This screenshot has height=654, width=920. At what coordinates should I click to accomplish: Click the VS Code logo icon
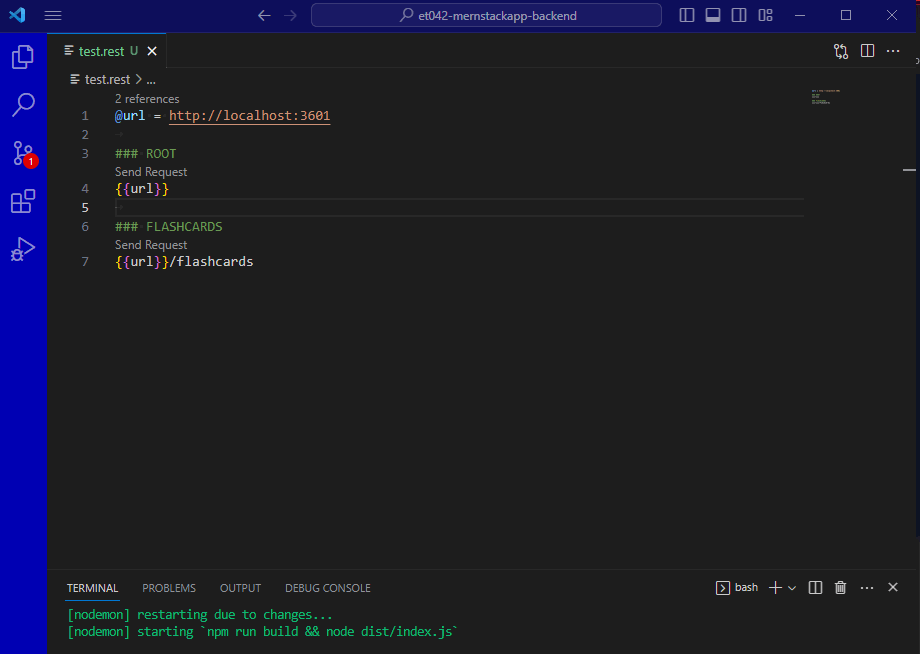point(17,15)
